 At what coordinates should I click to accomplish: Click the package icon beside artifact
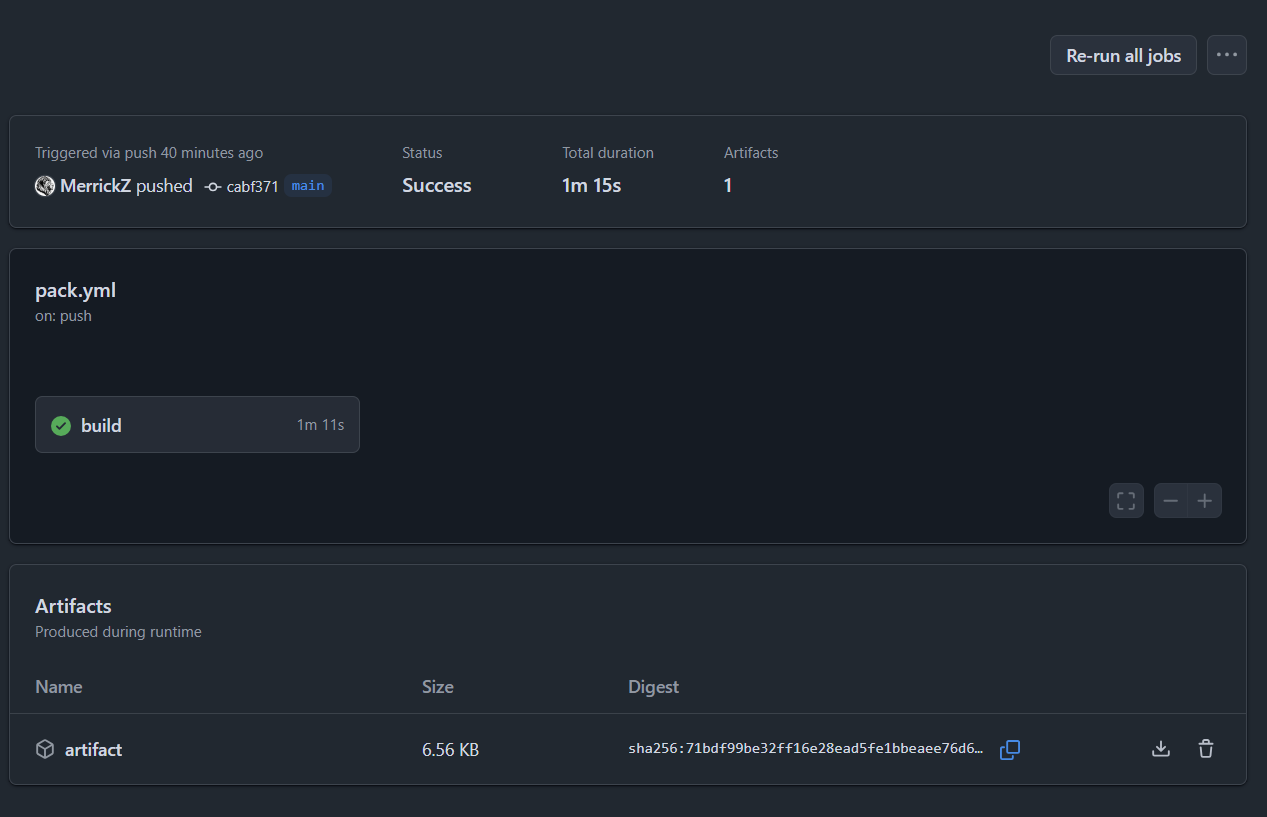coord(45,749)
